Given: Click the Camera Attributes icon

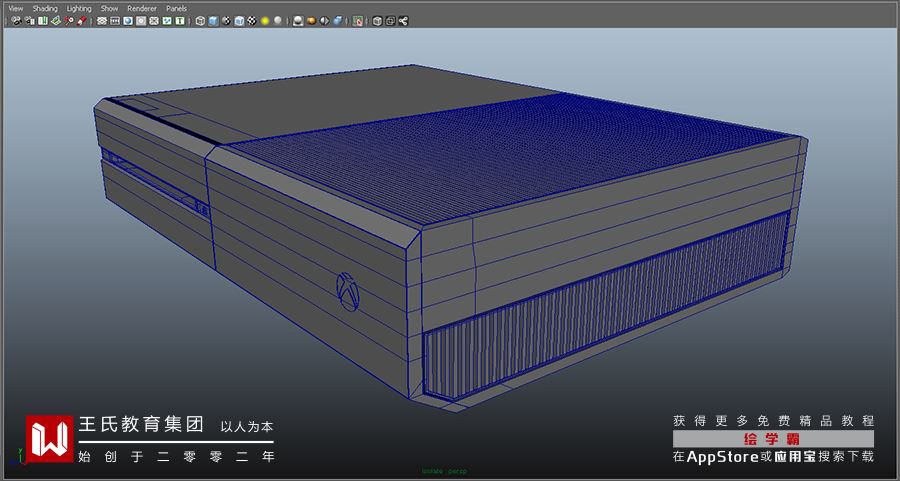Looking at the screenshot, I should point(30,21).
